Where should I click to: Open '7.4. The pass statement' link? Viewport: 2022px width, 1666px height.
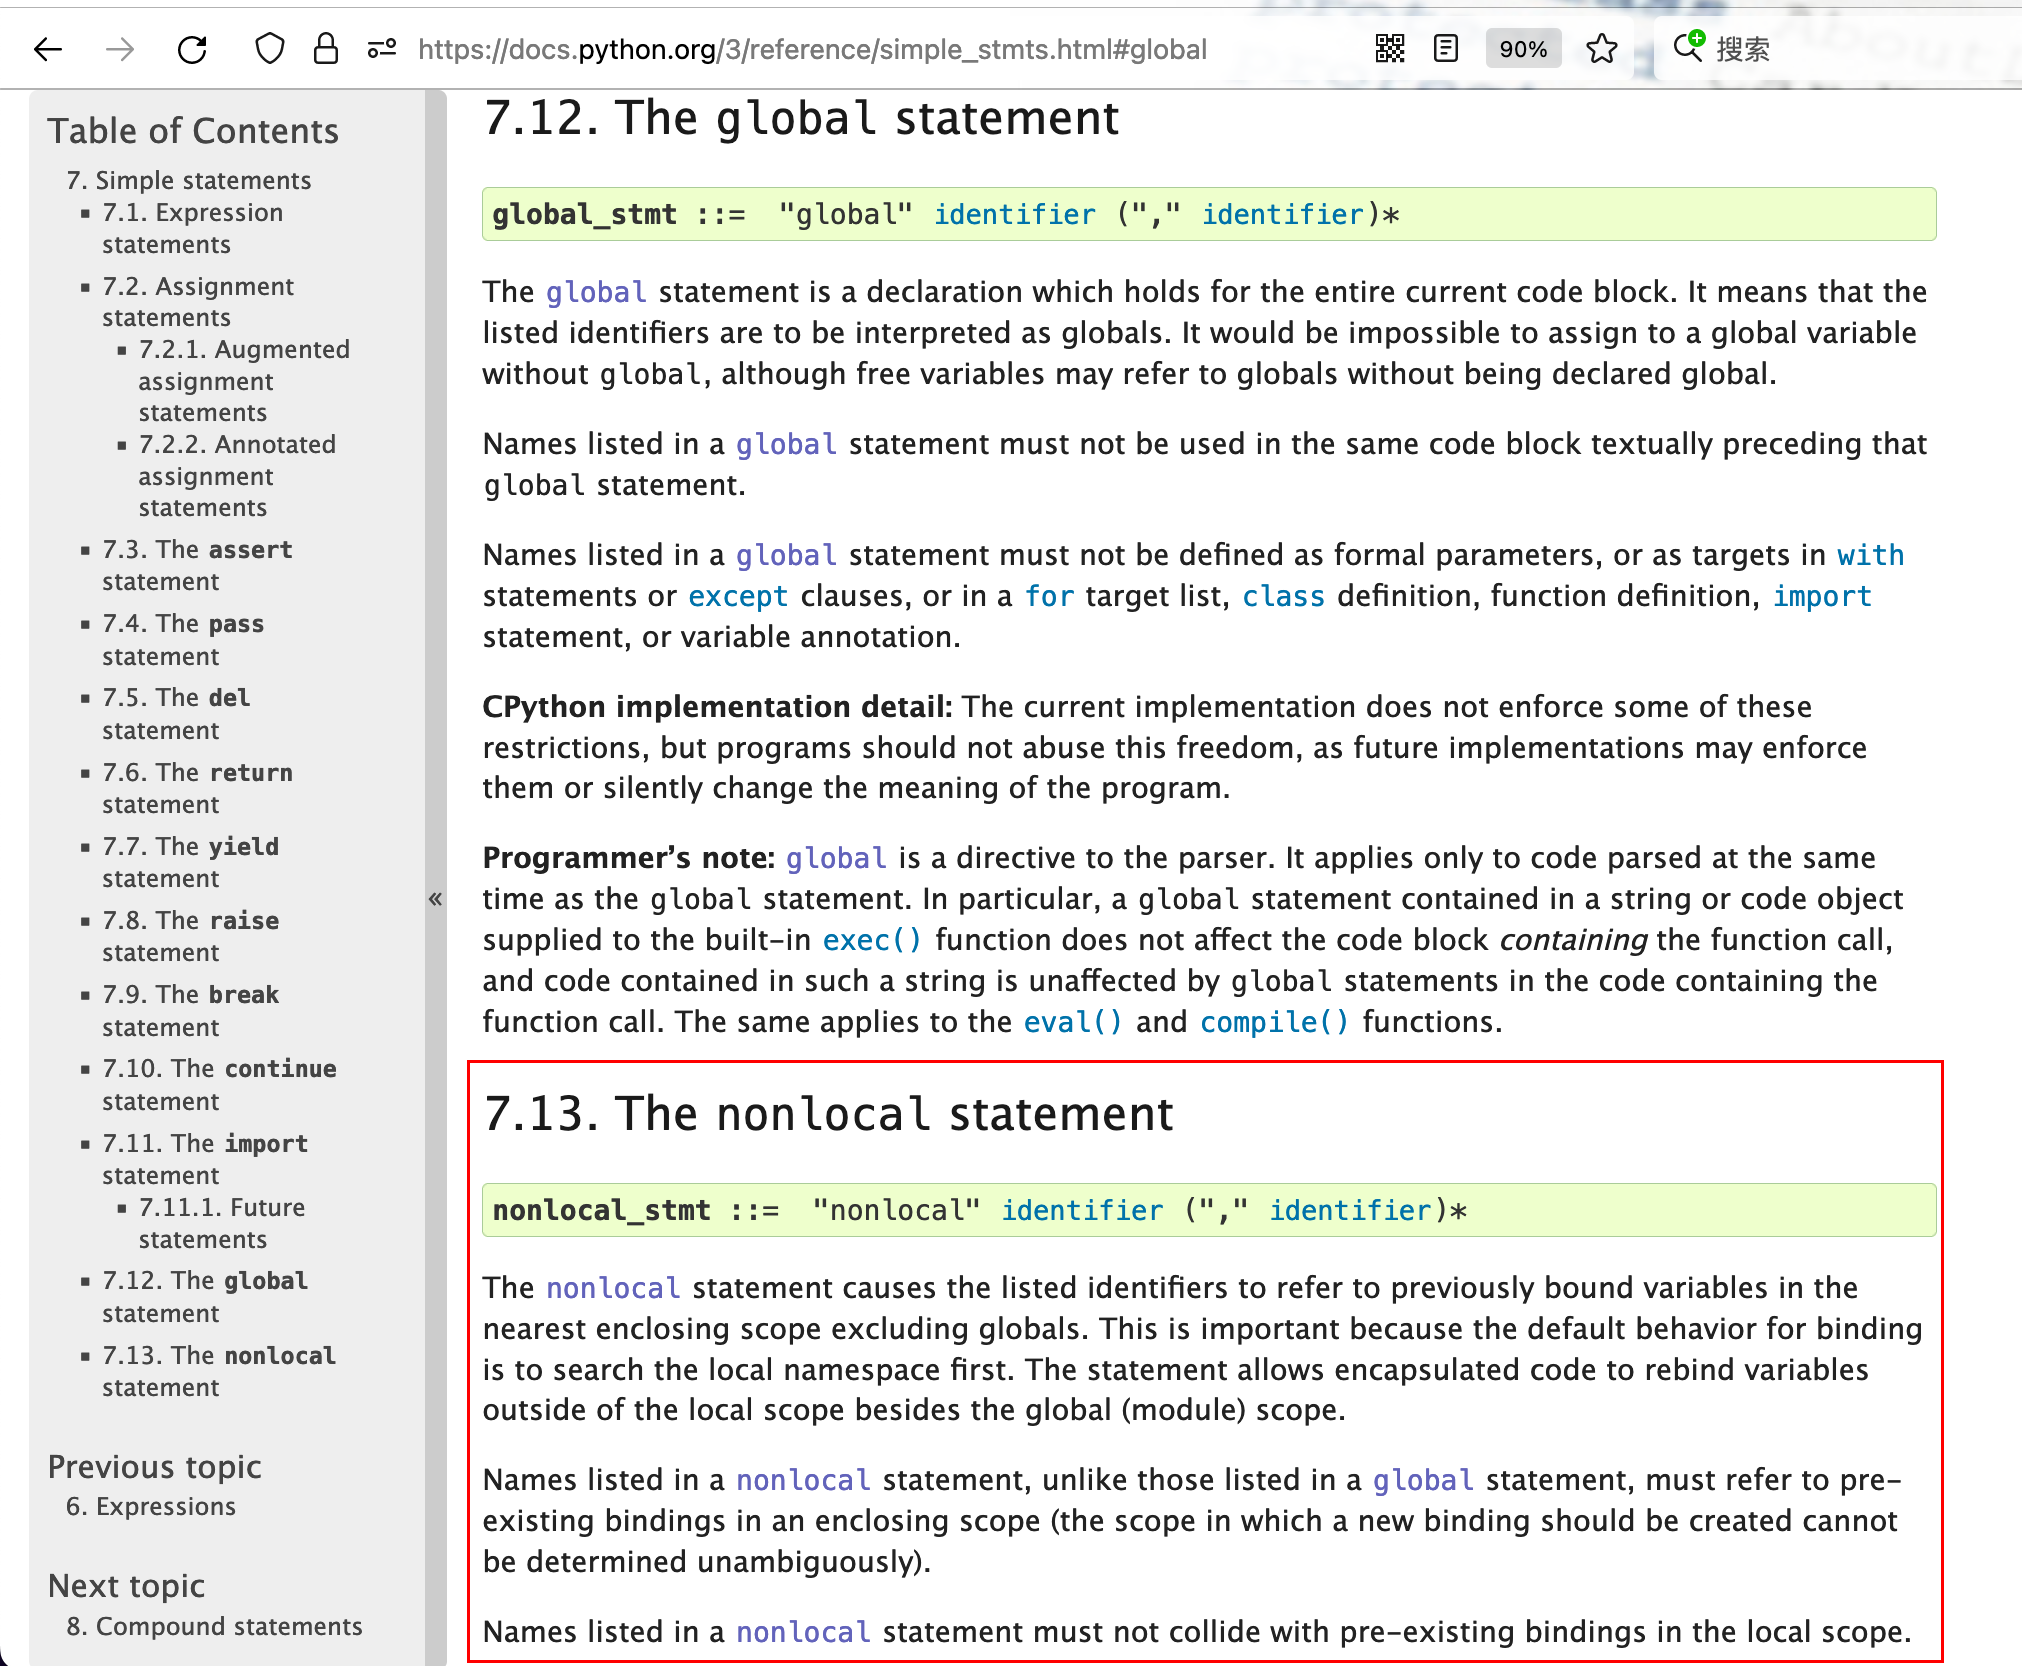click(x=183, y=639)
